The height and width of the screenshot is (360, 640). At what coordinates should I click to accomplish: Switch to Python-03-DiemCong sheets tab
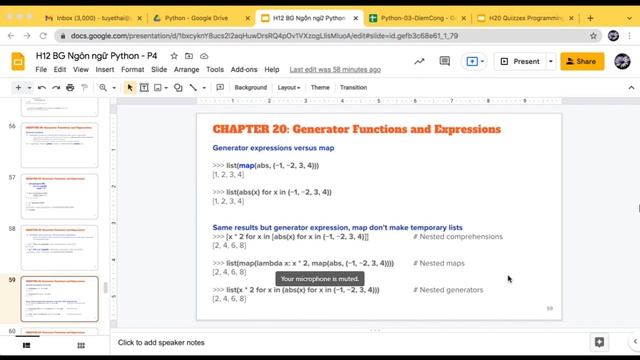pos(417,18)
